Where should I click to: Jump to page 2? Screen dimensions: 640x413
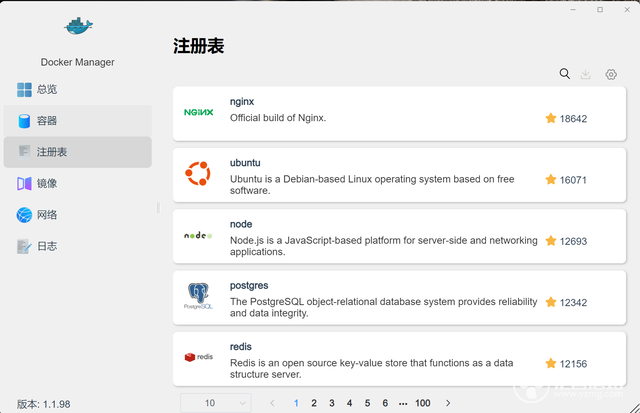click(x=314, y=403)
